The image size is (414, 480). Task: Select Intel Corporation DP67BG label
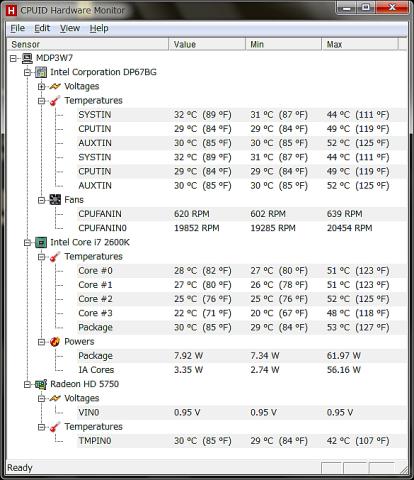[103, 72]
